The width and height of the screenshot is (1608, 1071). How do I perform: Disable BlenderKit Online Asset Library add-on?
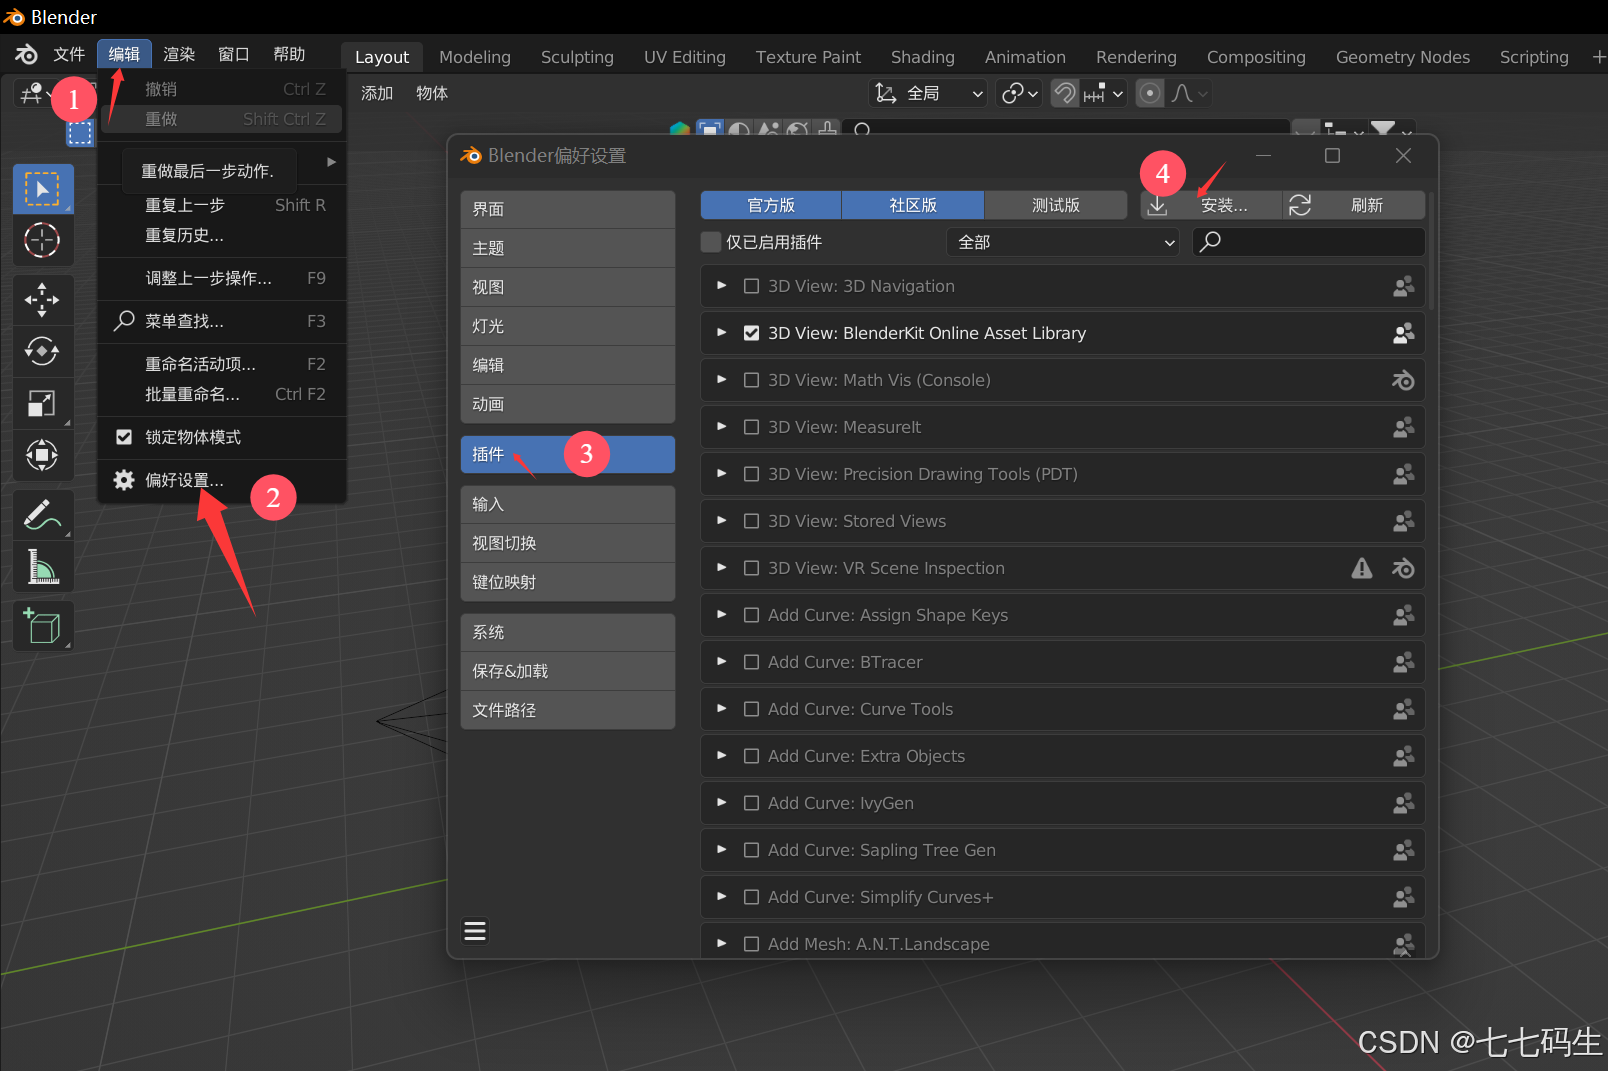[752, 333]
